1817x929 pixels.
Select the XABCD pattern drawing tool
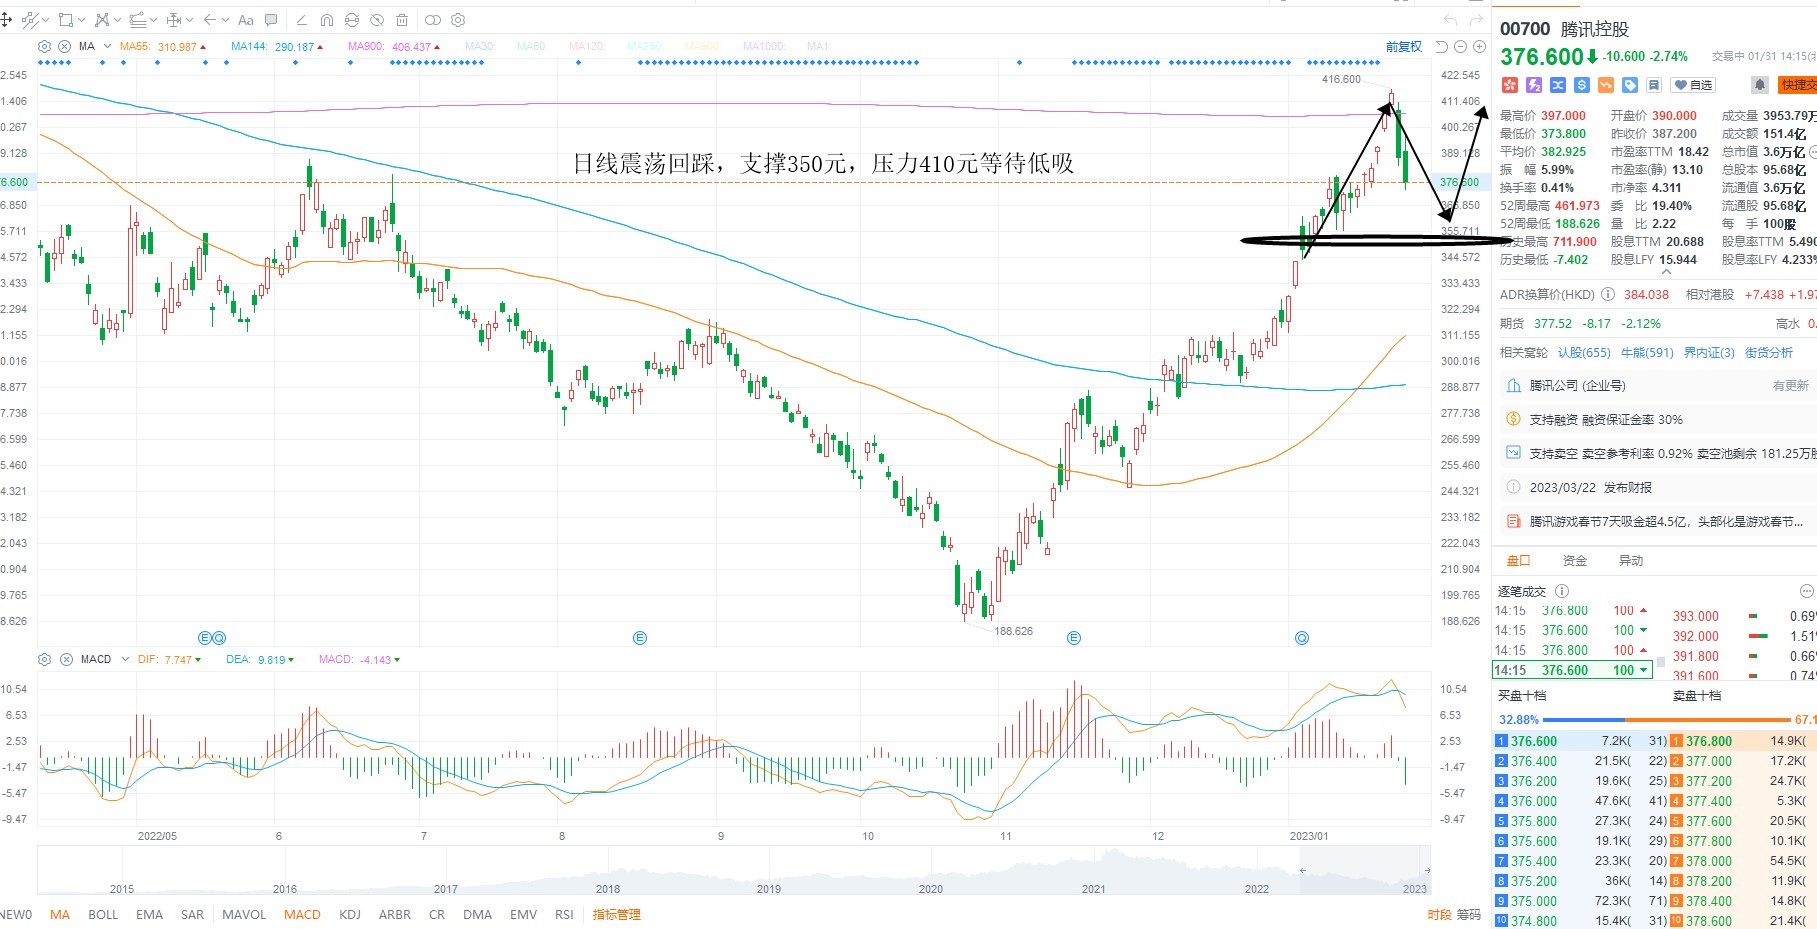[102, 20]
